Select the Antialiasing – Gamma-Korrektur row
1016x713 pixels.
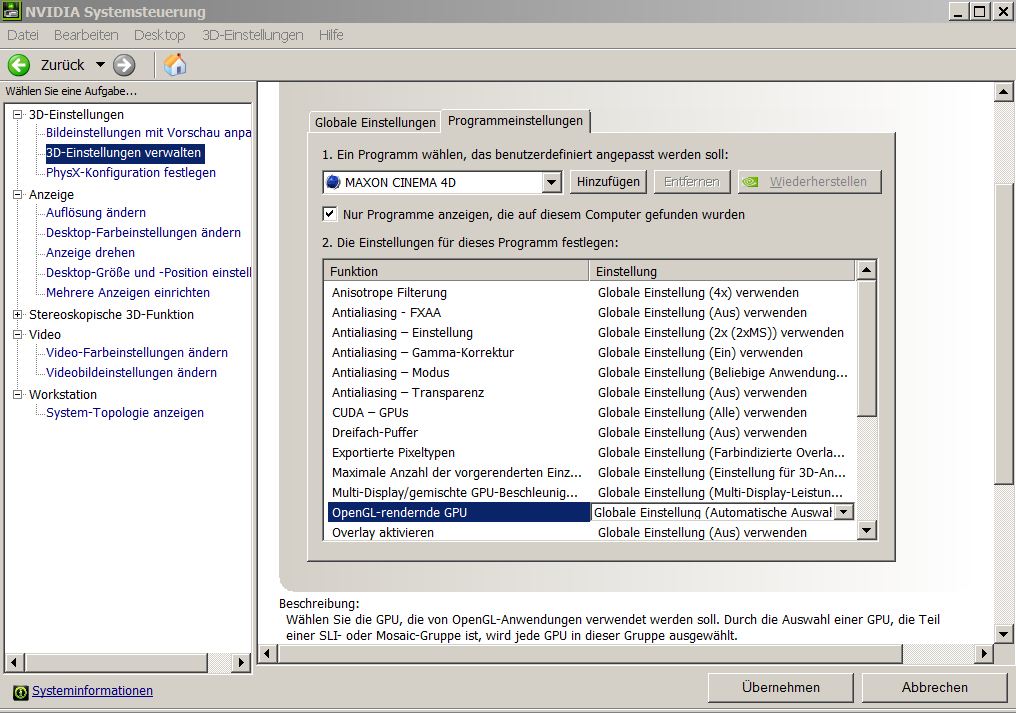click(x=590, y=353)
